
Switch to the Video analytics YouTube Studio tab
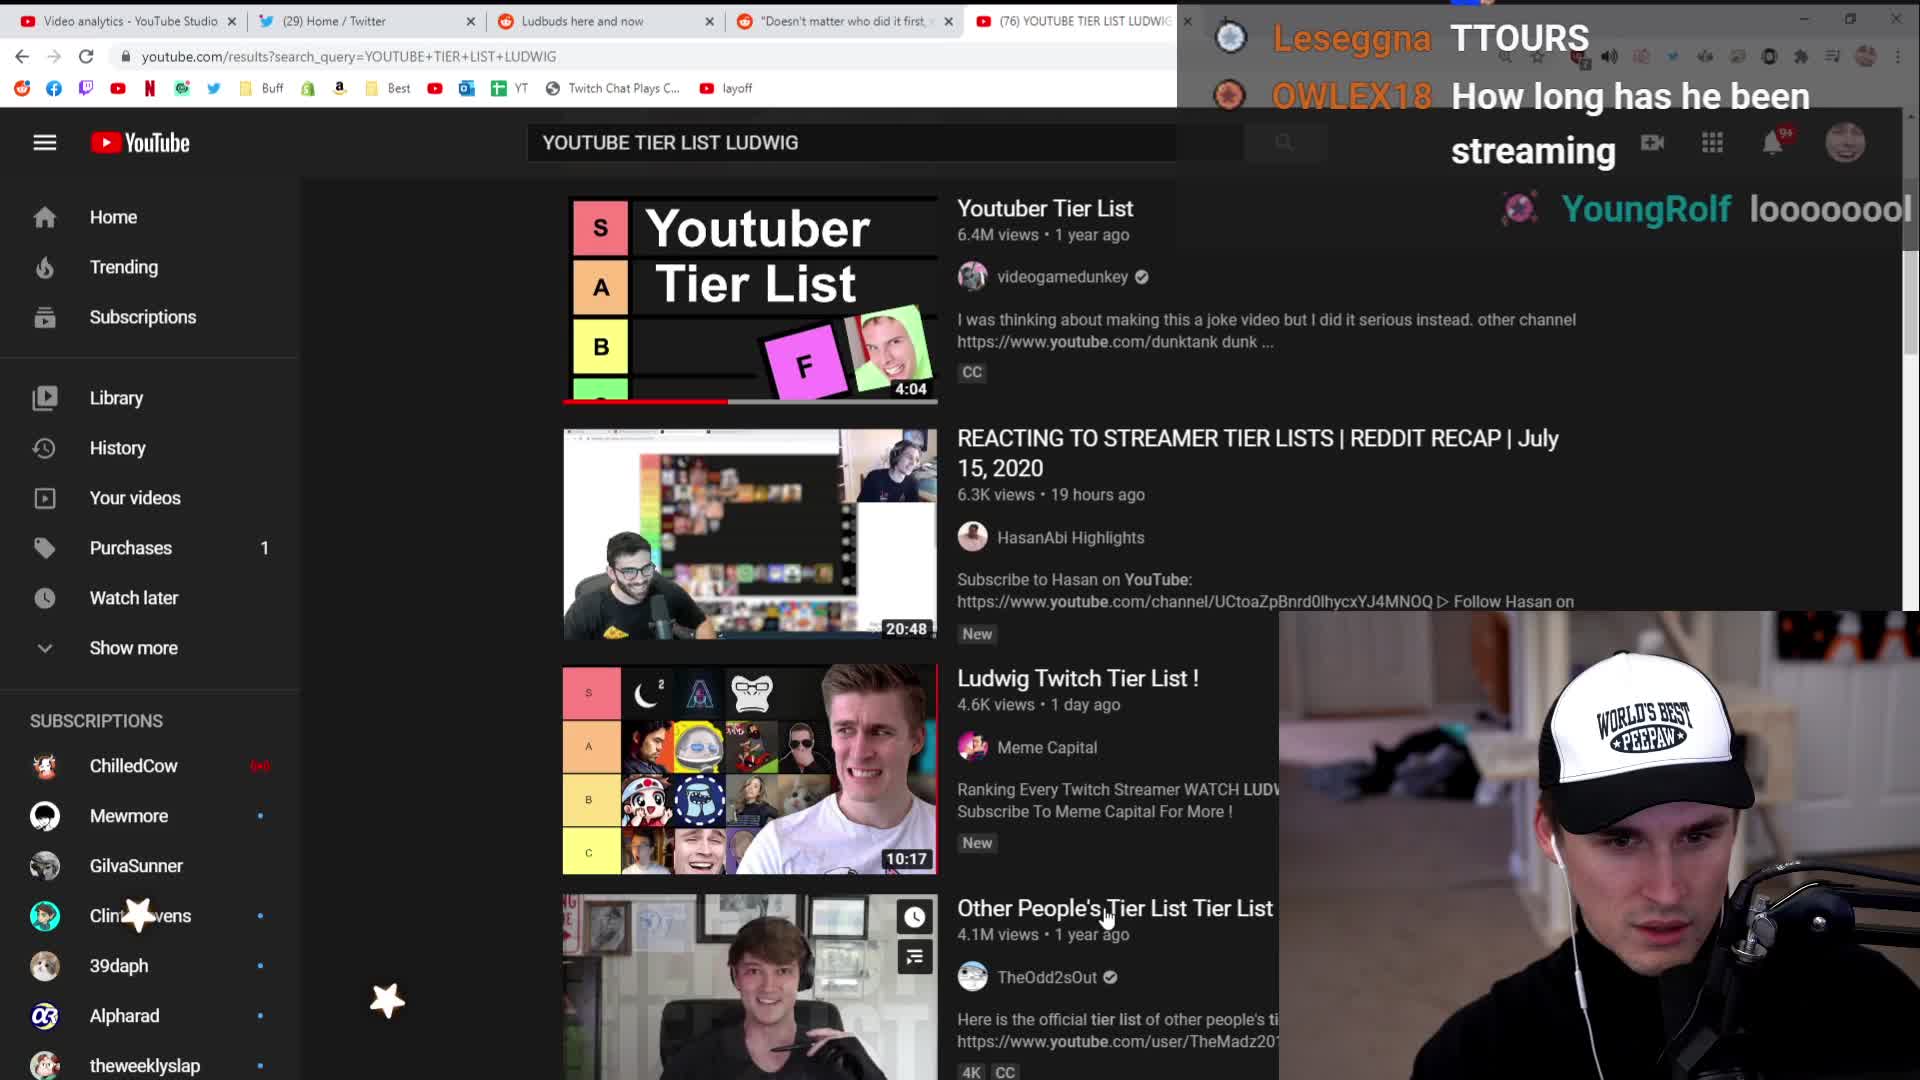click(x=130, y=21)
